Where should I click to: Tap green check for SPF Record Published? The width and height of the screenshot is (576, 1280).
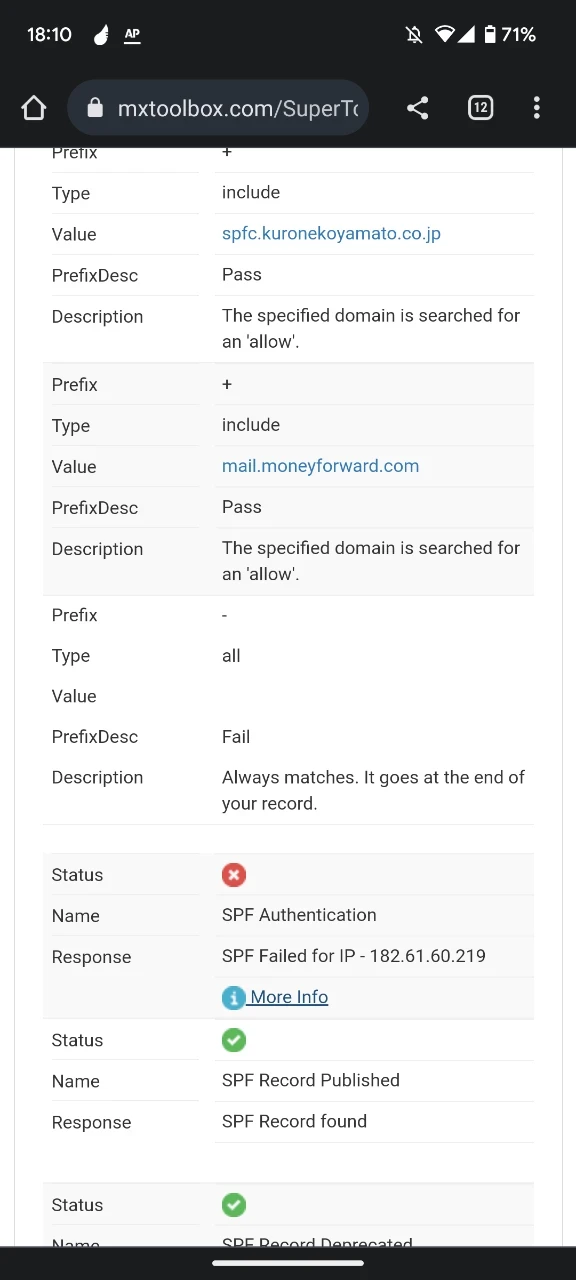233,1040
